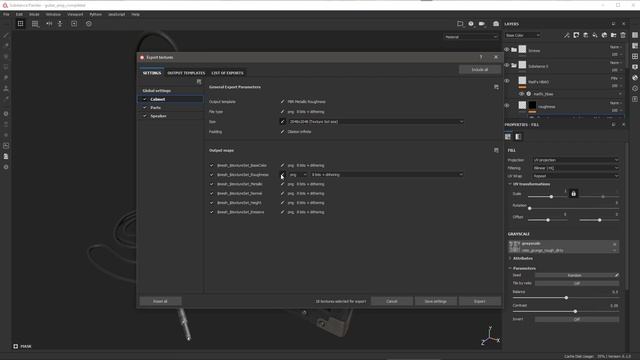Click the General Export Parameters copy-settings icon
This screenshot has height=360, width=640.
click(x=496, y=87)
